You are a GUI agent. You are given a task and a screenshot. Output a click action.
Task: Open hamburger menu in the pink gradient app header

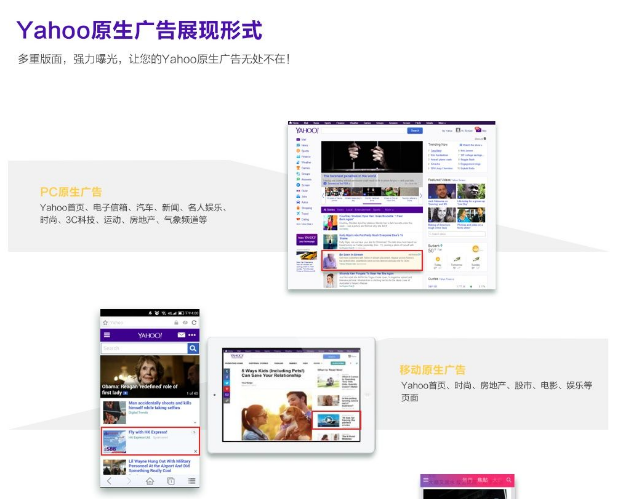pyautogui.click(x=426, y=480)
